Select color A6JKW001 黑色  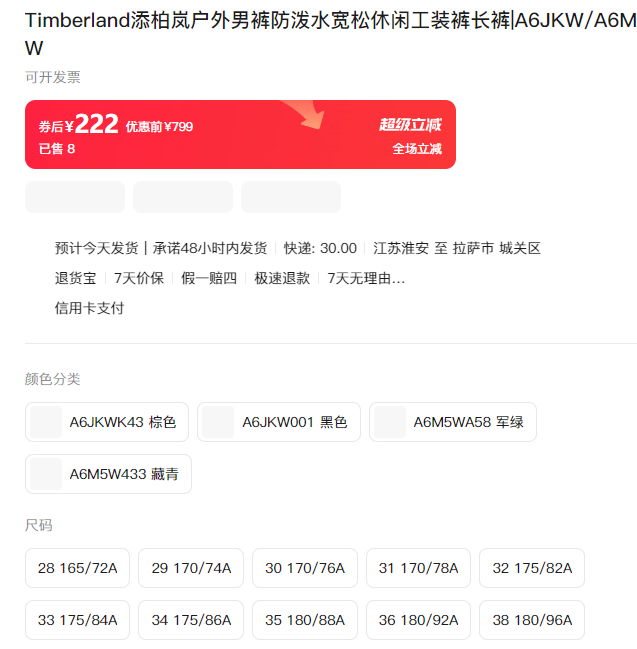click(279, 422)
